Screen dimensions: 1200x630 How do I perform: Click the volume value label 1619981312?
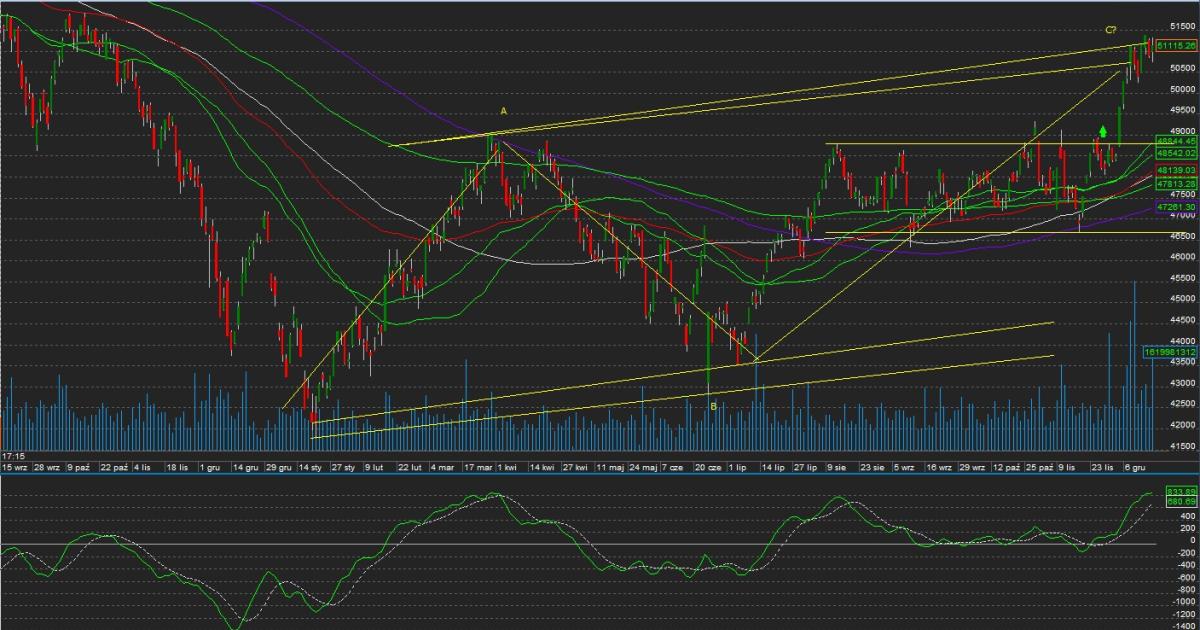point(1169,352)
